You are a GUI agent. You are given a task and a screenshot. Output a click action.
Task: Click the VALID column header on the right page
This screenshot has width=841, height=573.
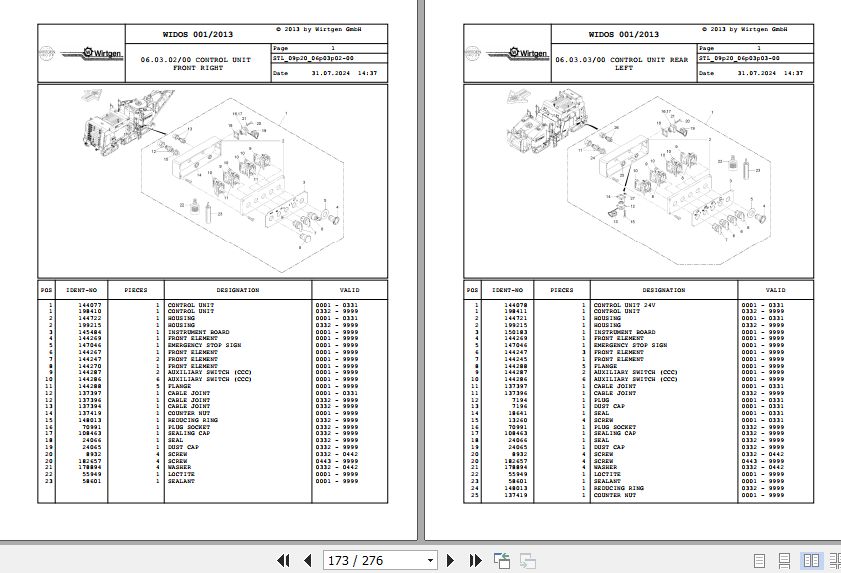pos(775,290)
